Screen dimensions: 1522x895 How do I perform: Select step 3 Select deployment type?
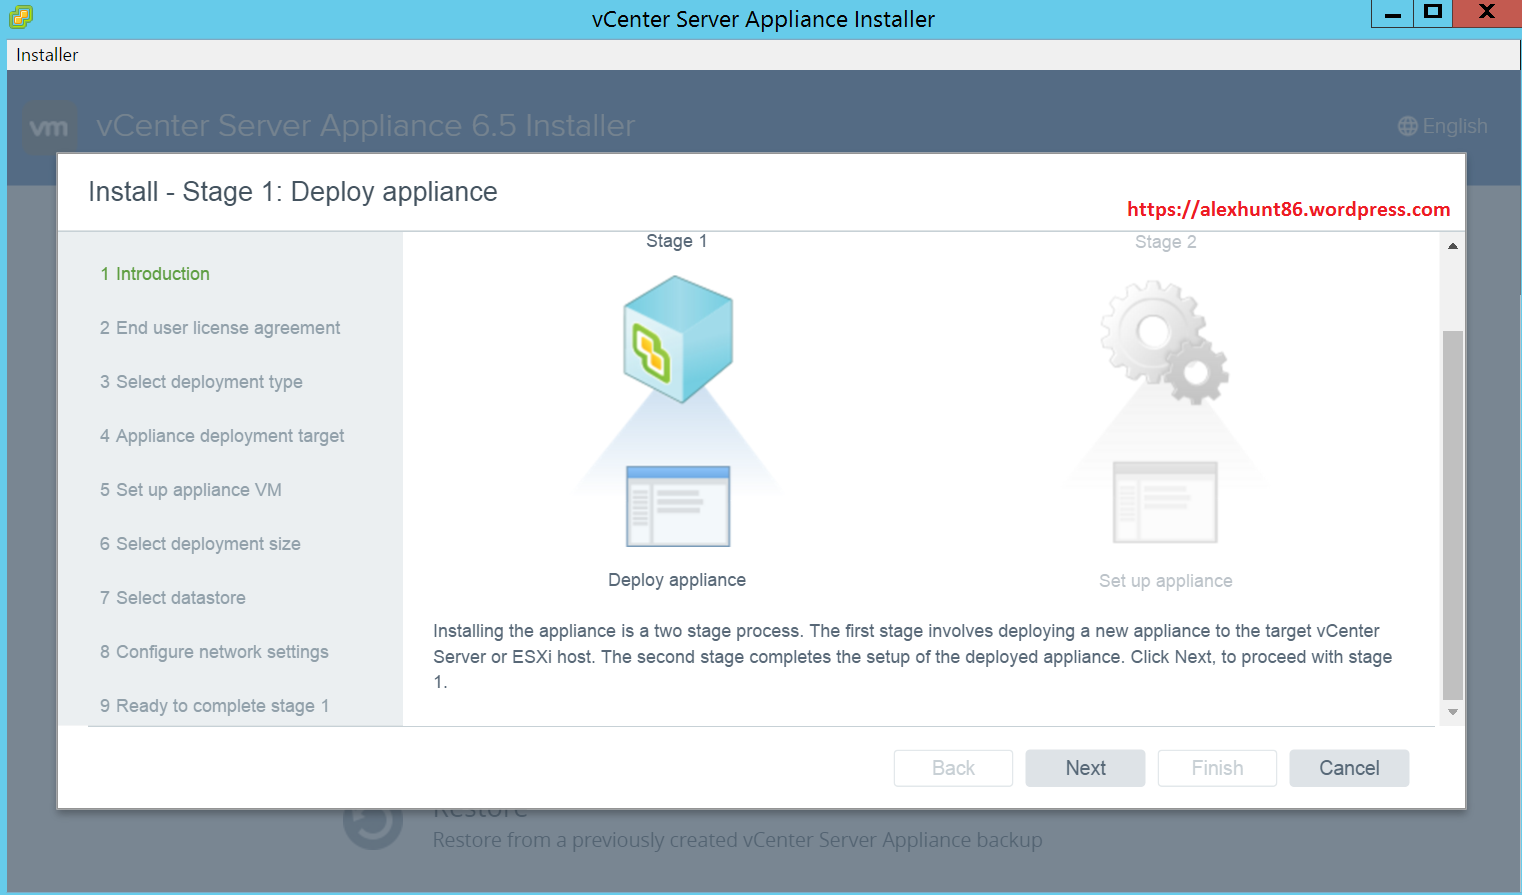point(200,382)
